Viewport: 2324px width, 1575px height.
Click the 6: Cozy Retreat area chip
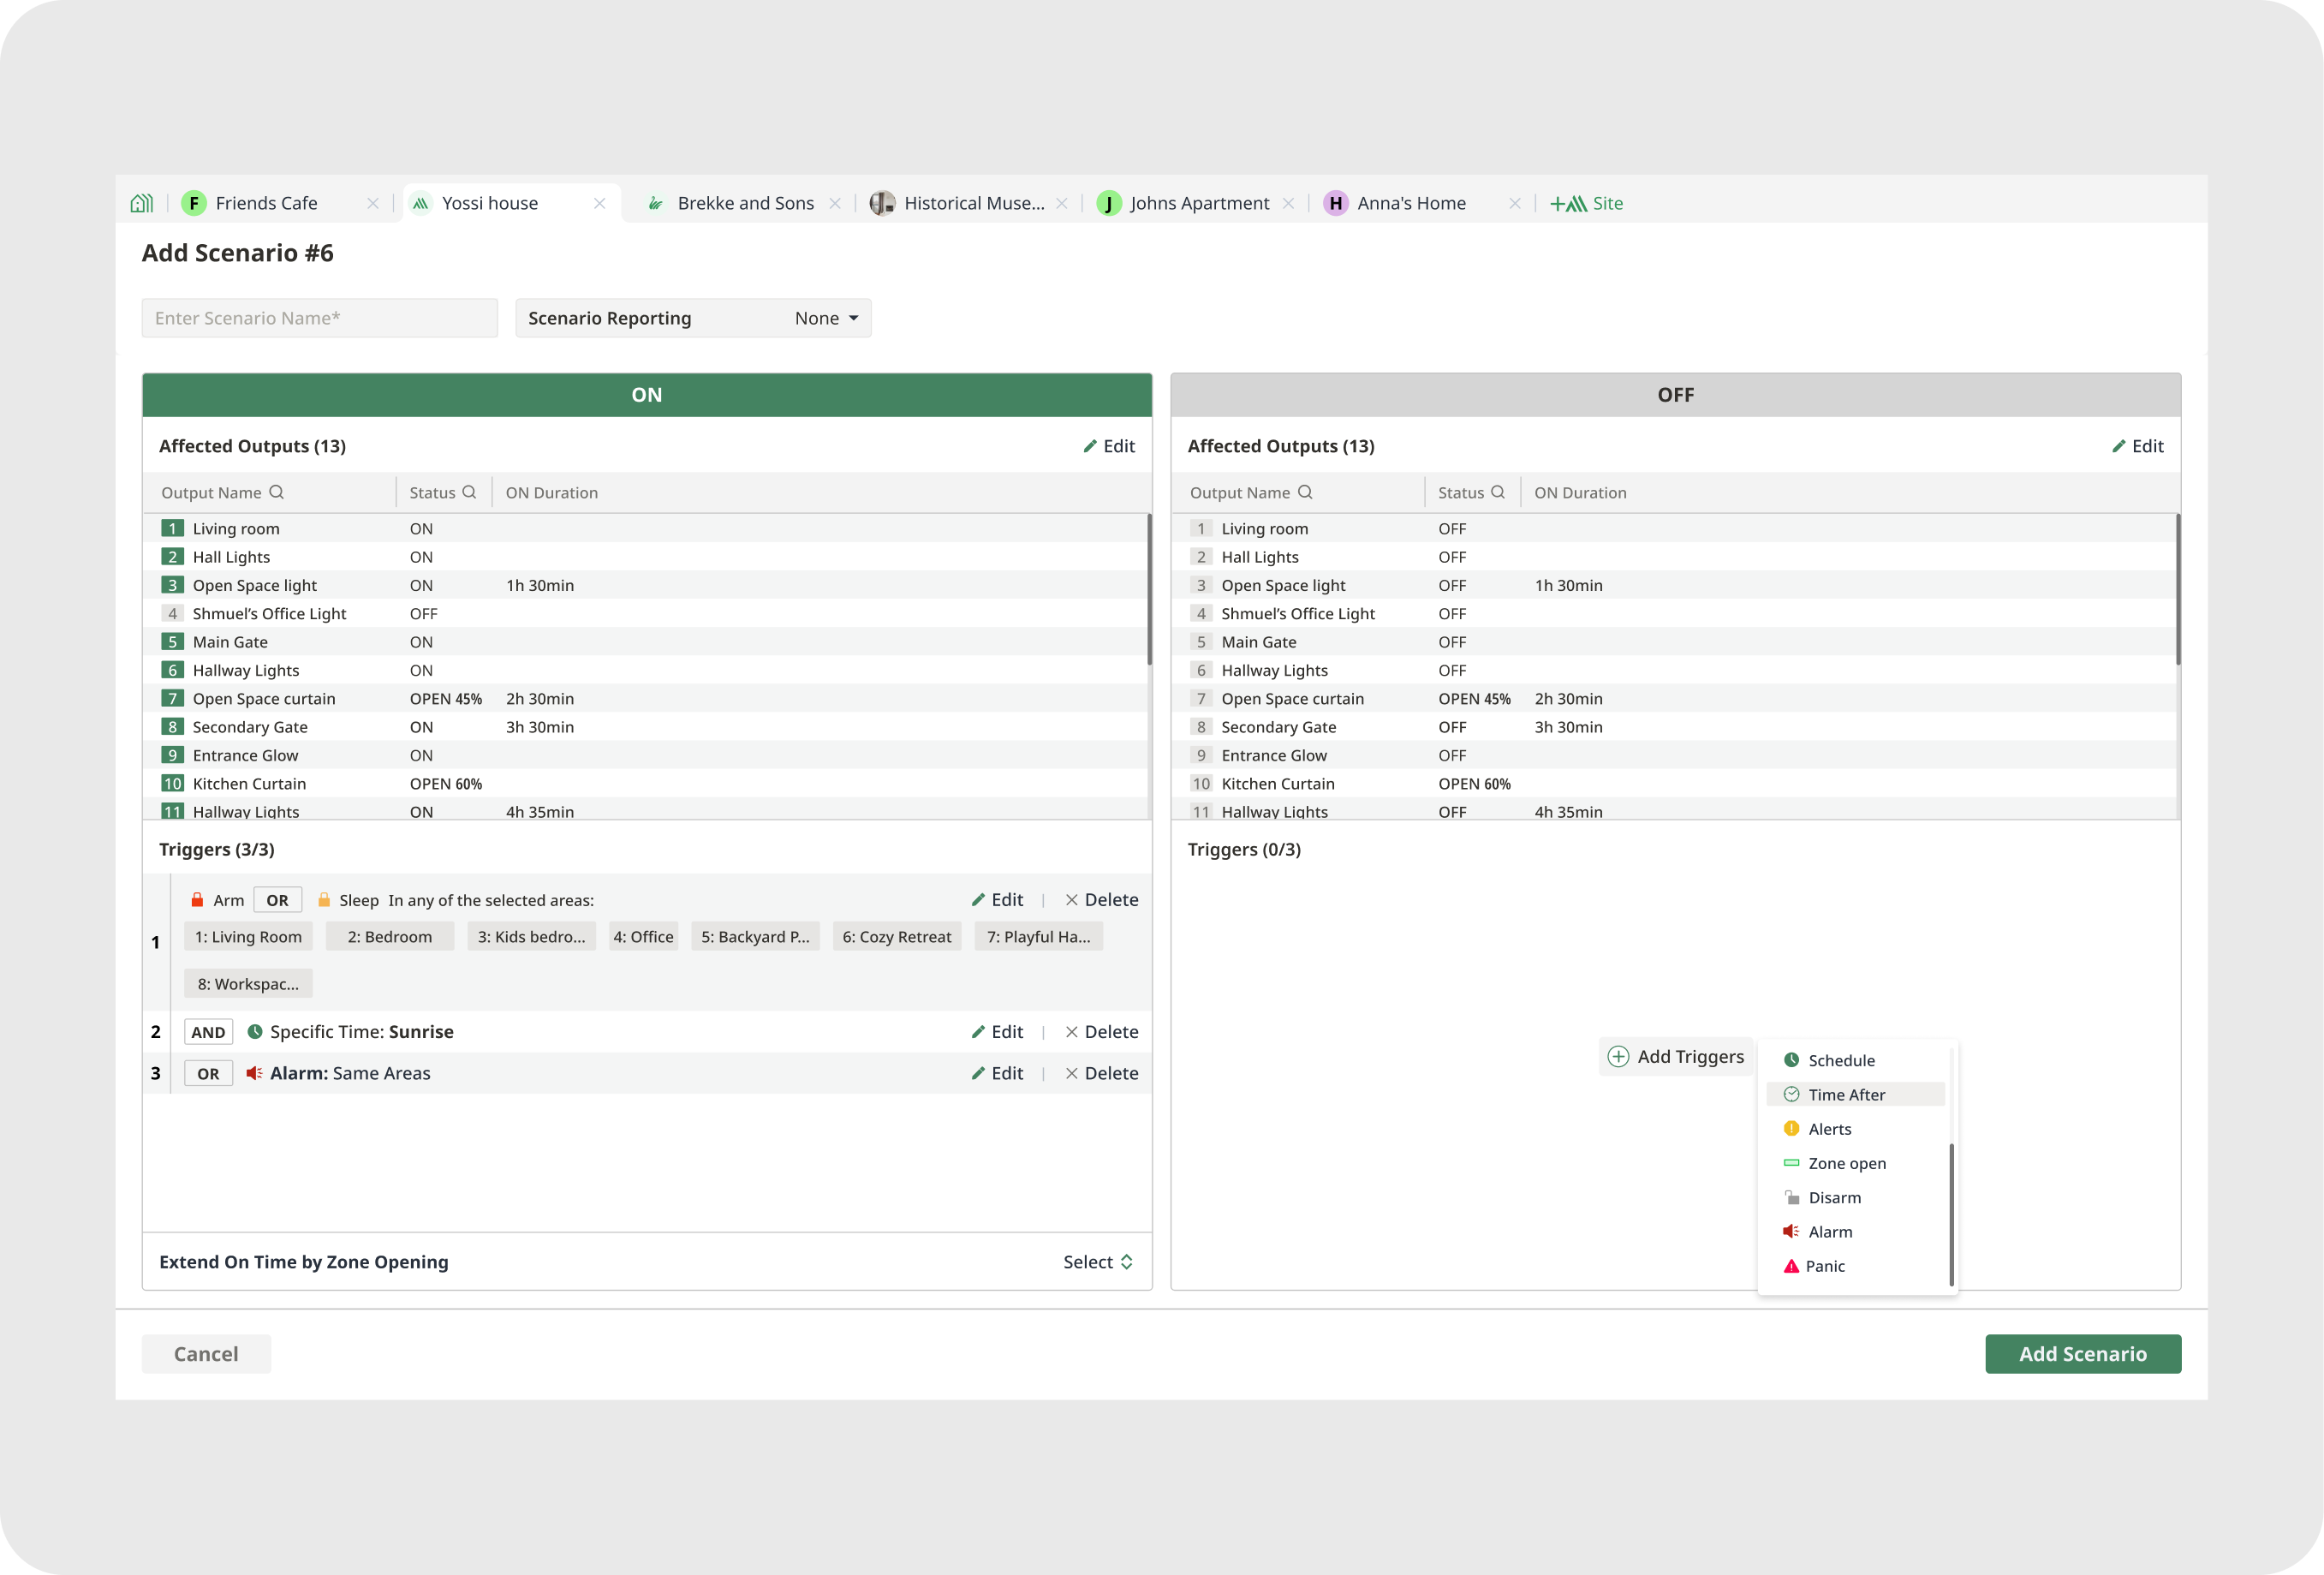[x=897, y=937]
